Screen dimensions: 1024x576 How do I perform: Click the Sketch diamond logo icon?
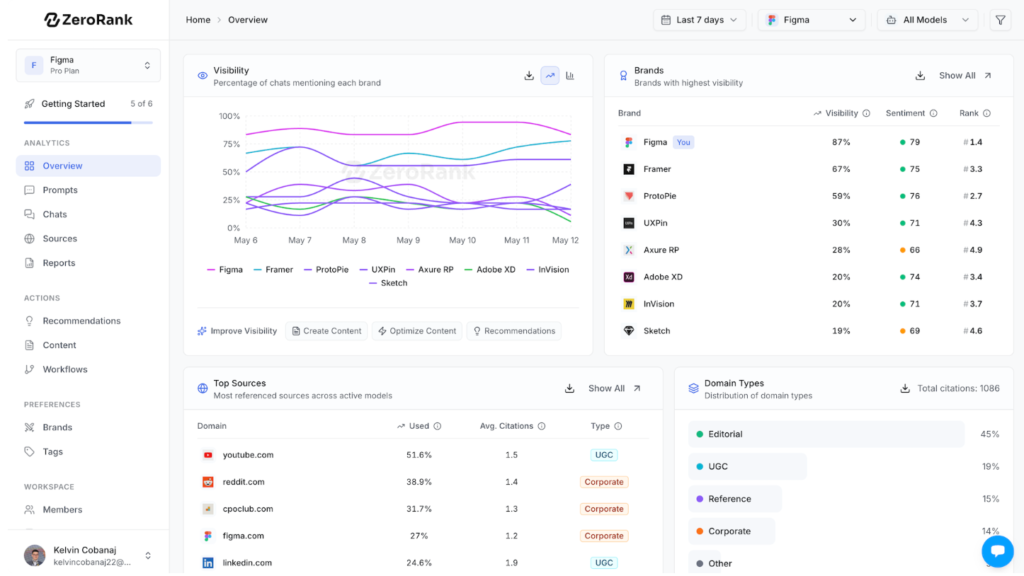click(629, 331)
